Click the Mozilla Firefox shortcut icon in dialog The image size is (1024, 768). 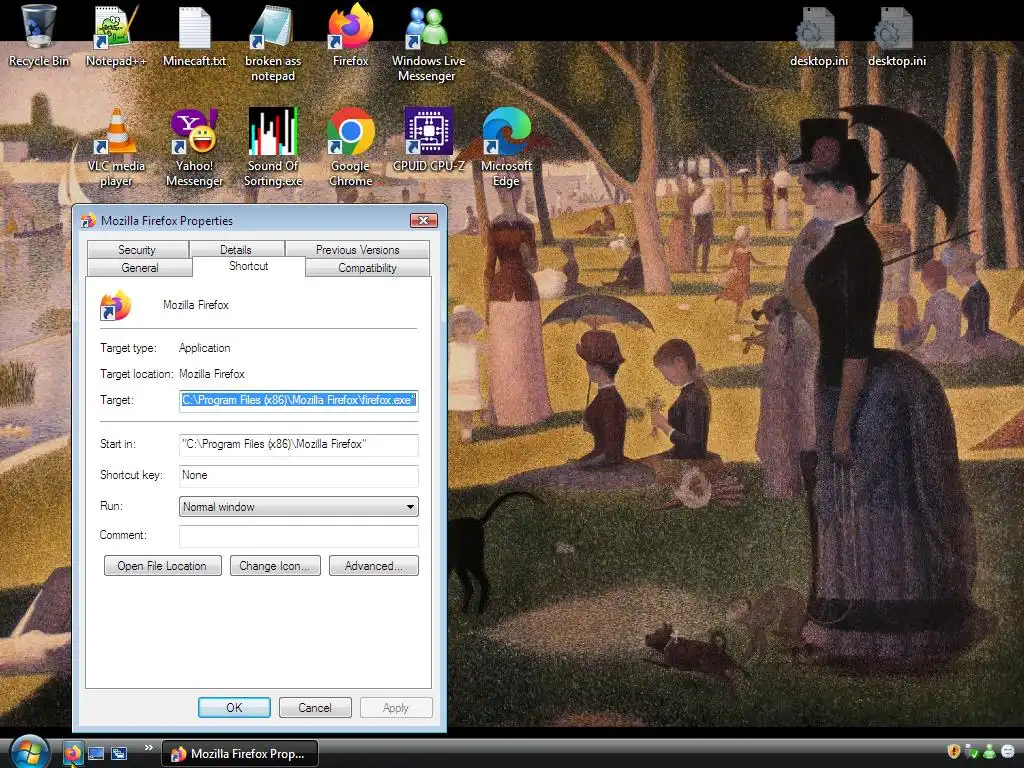116,306
